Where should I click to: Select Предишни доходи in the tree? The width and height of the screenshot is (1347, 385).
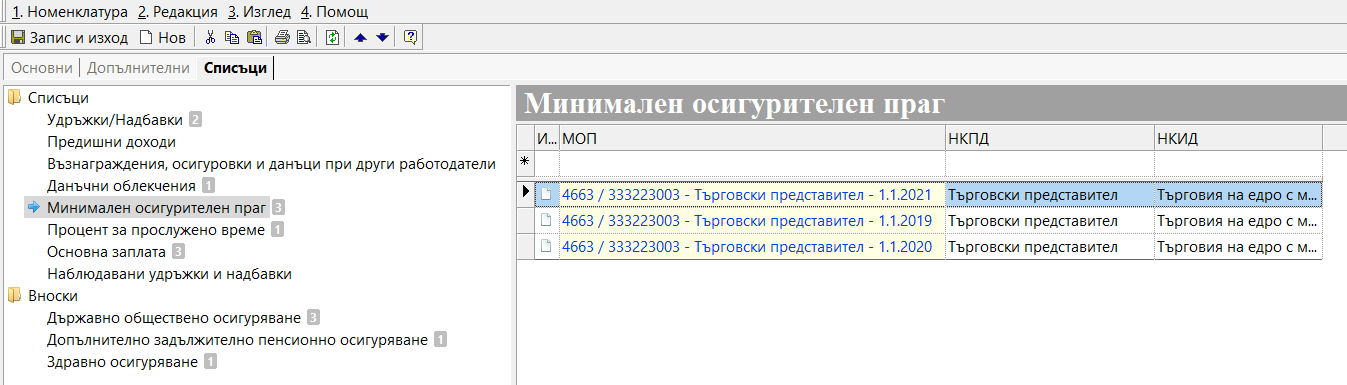point(111,142)
